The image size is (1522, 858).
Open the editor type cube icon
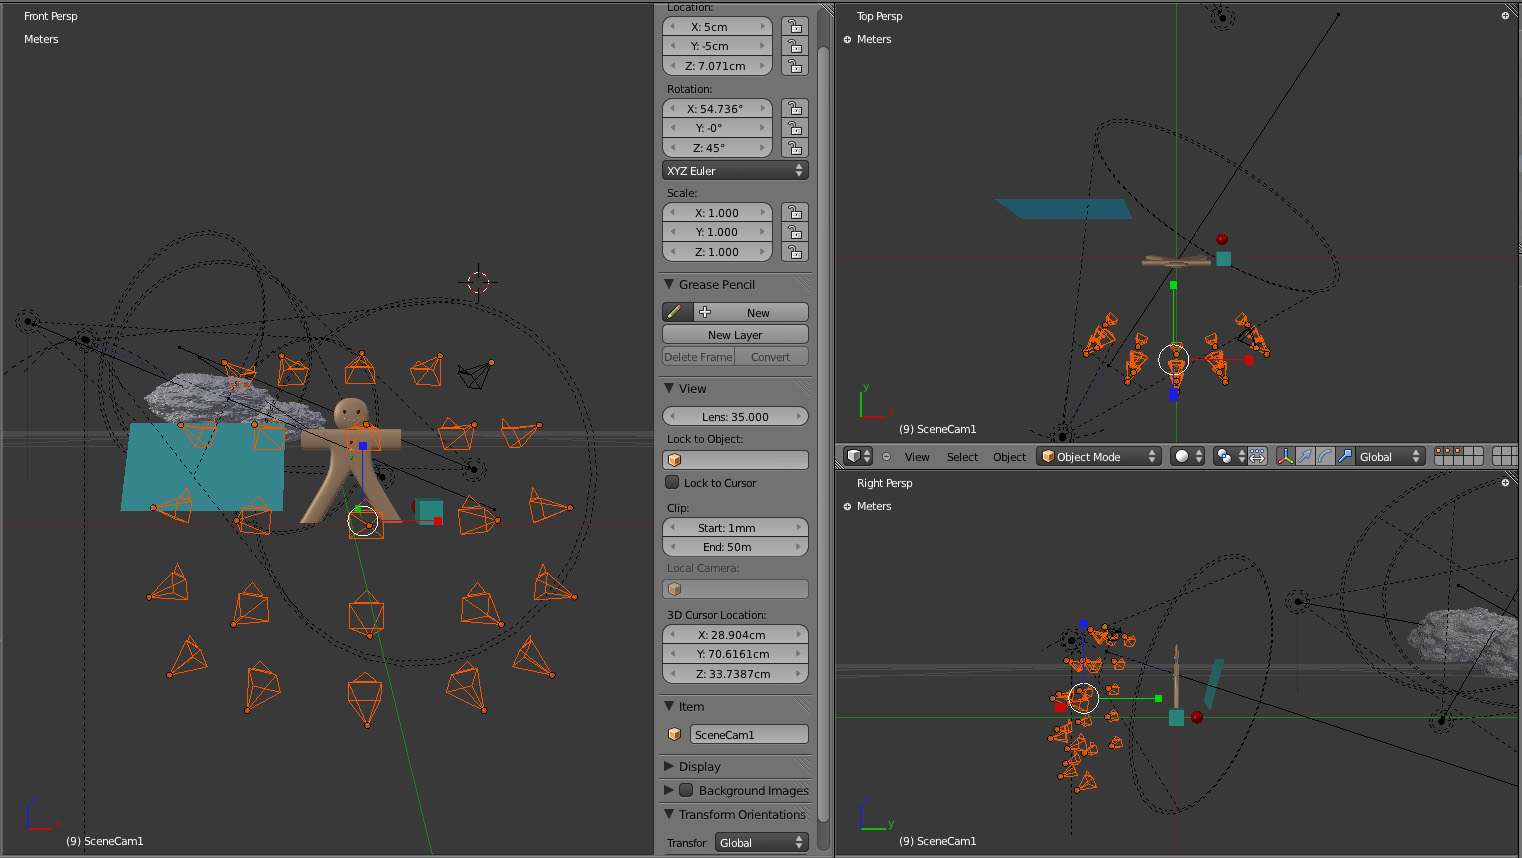pyautogui.click(x=858, y=457)
